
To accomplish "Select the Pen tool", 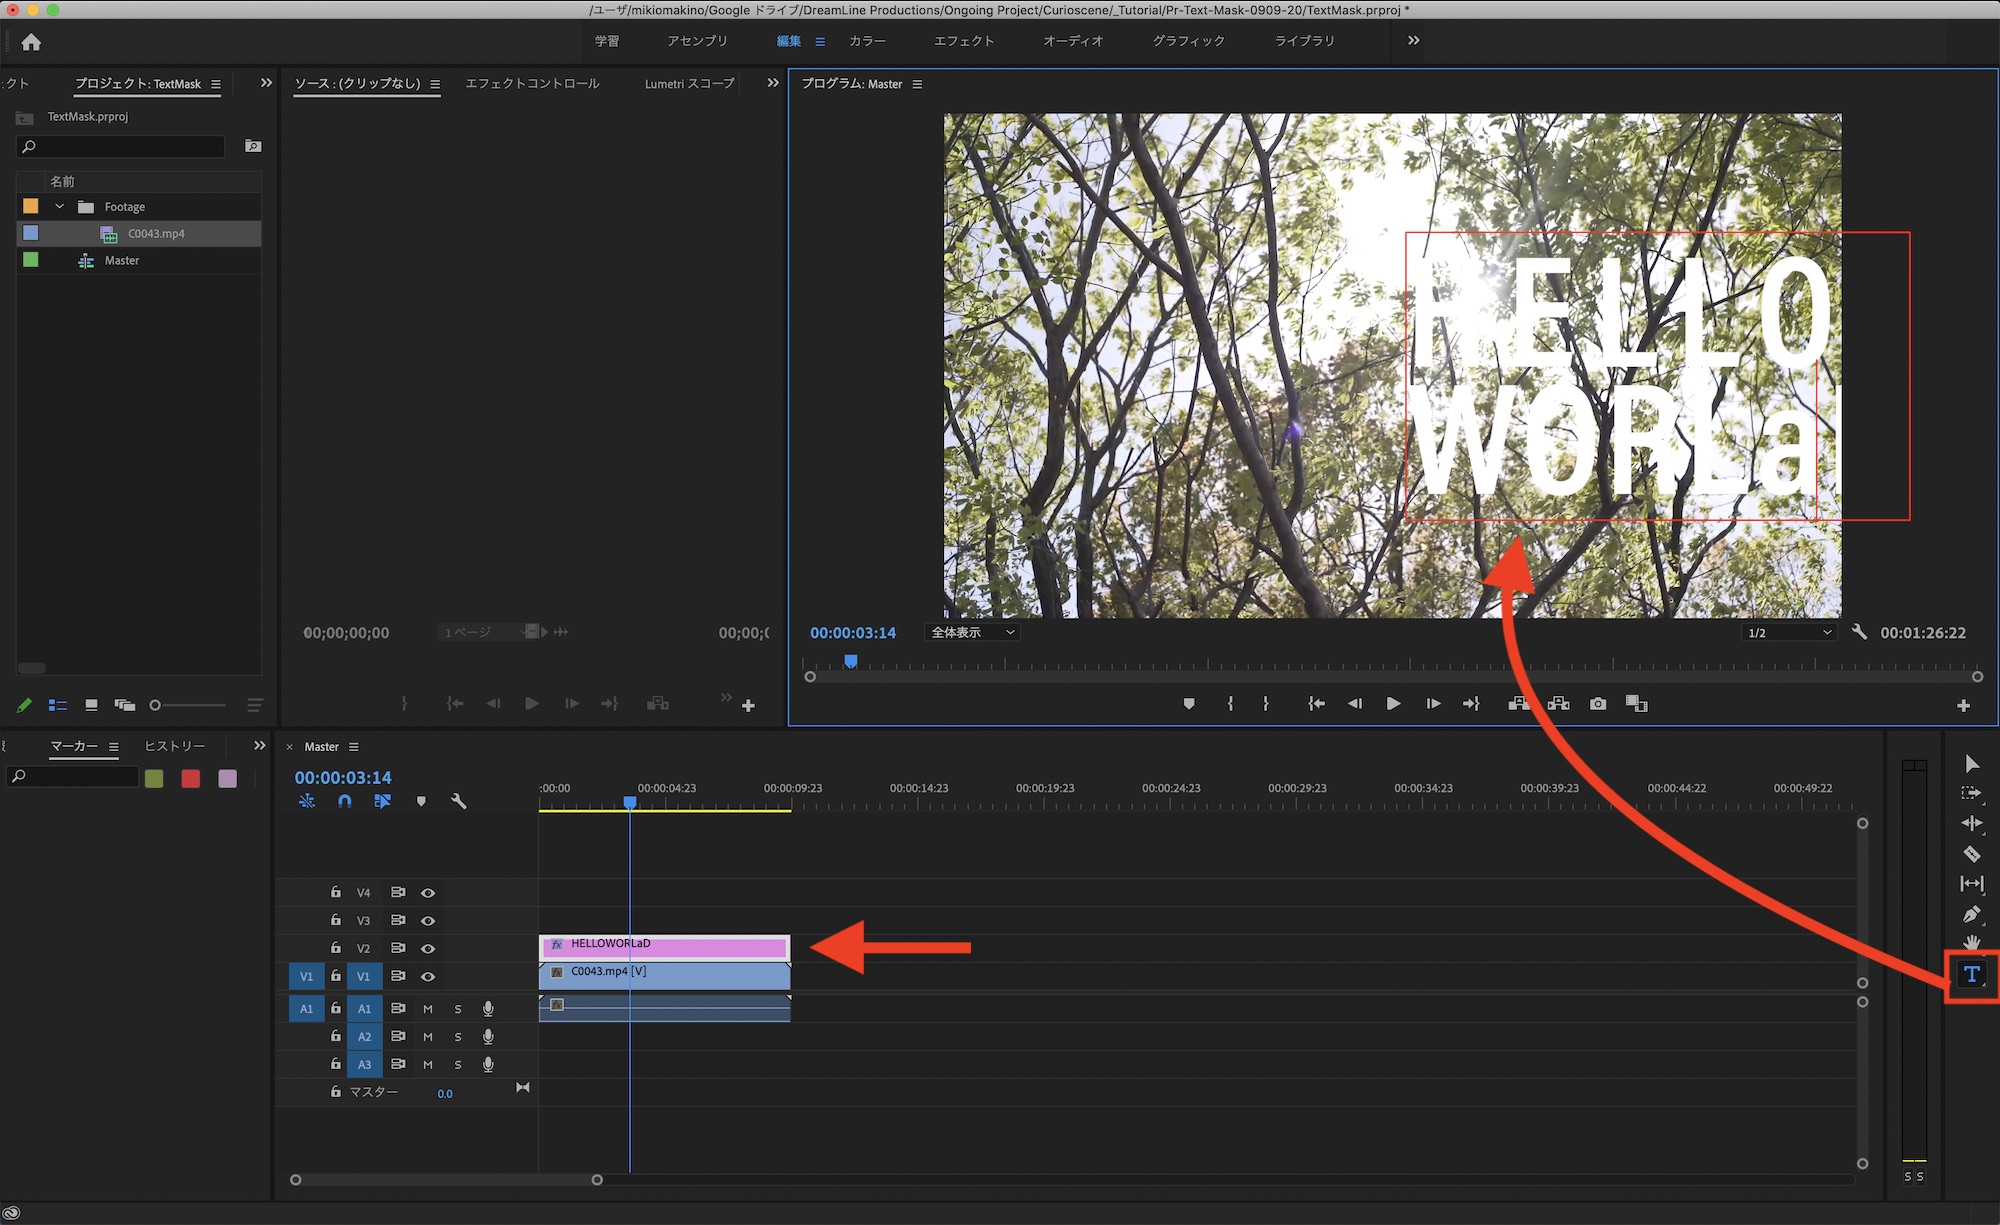I will [x=1971, y=914].
